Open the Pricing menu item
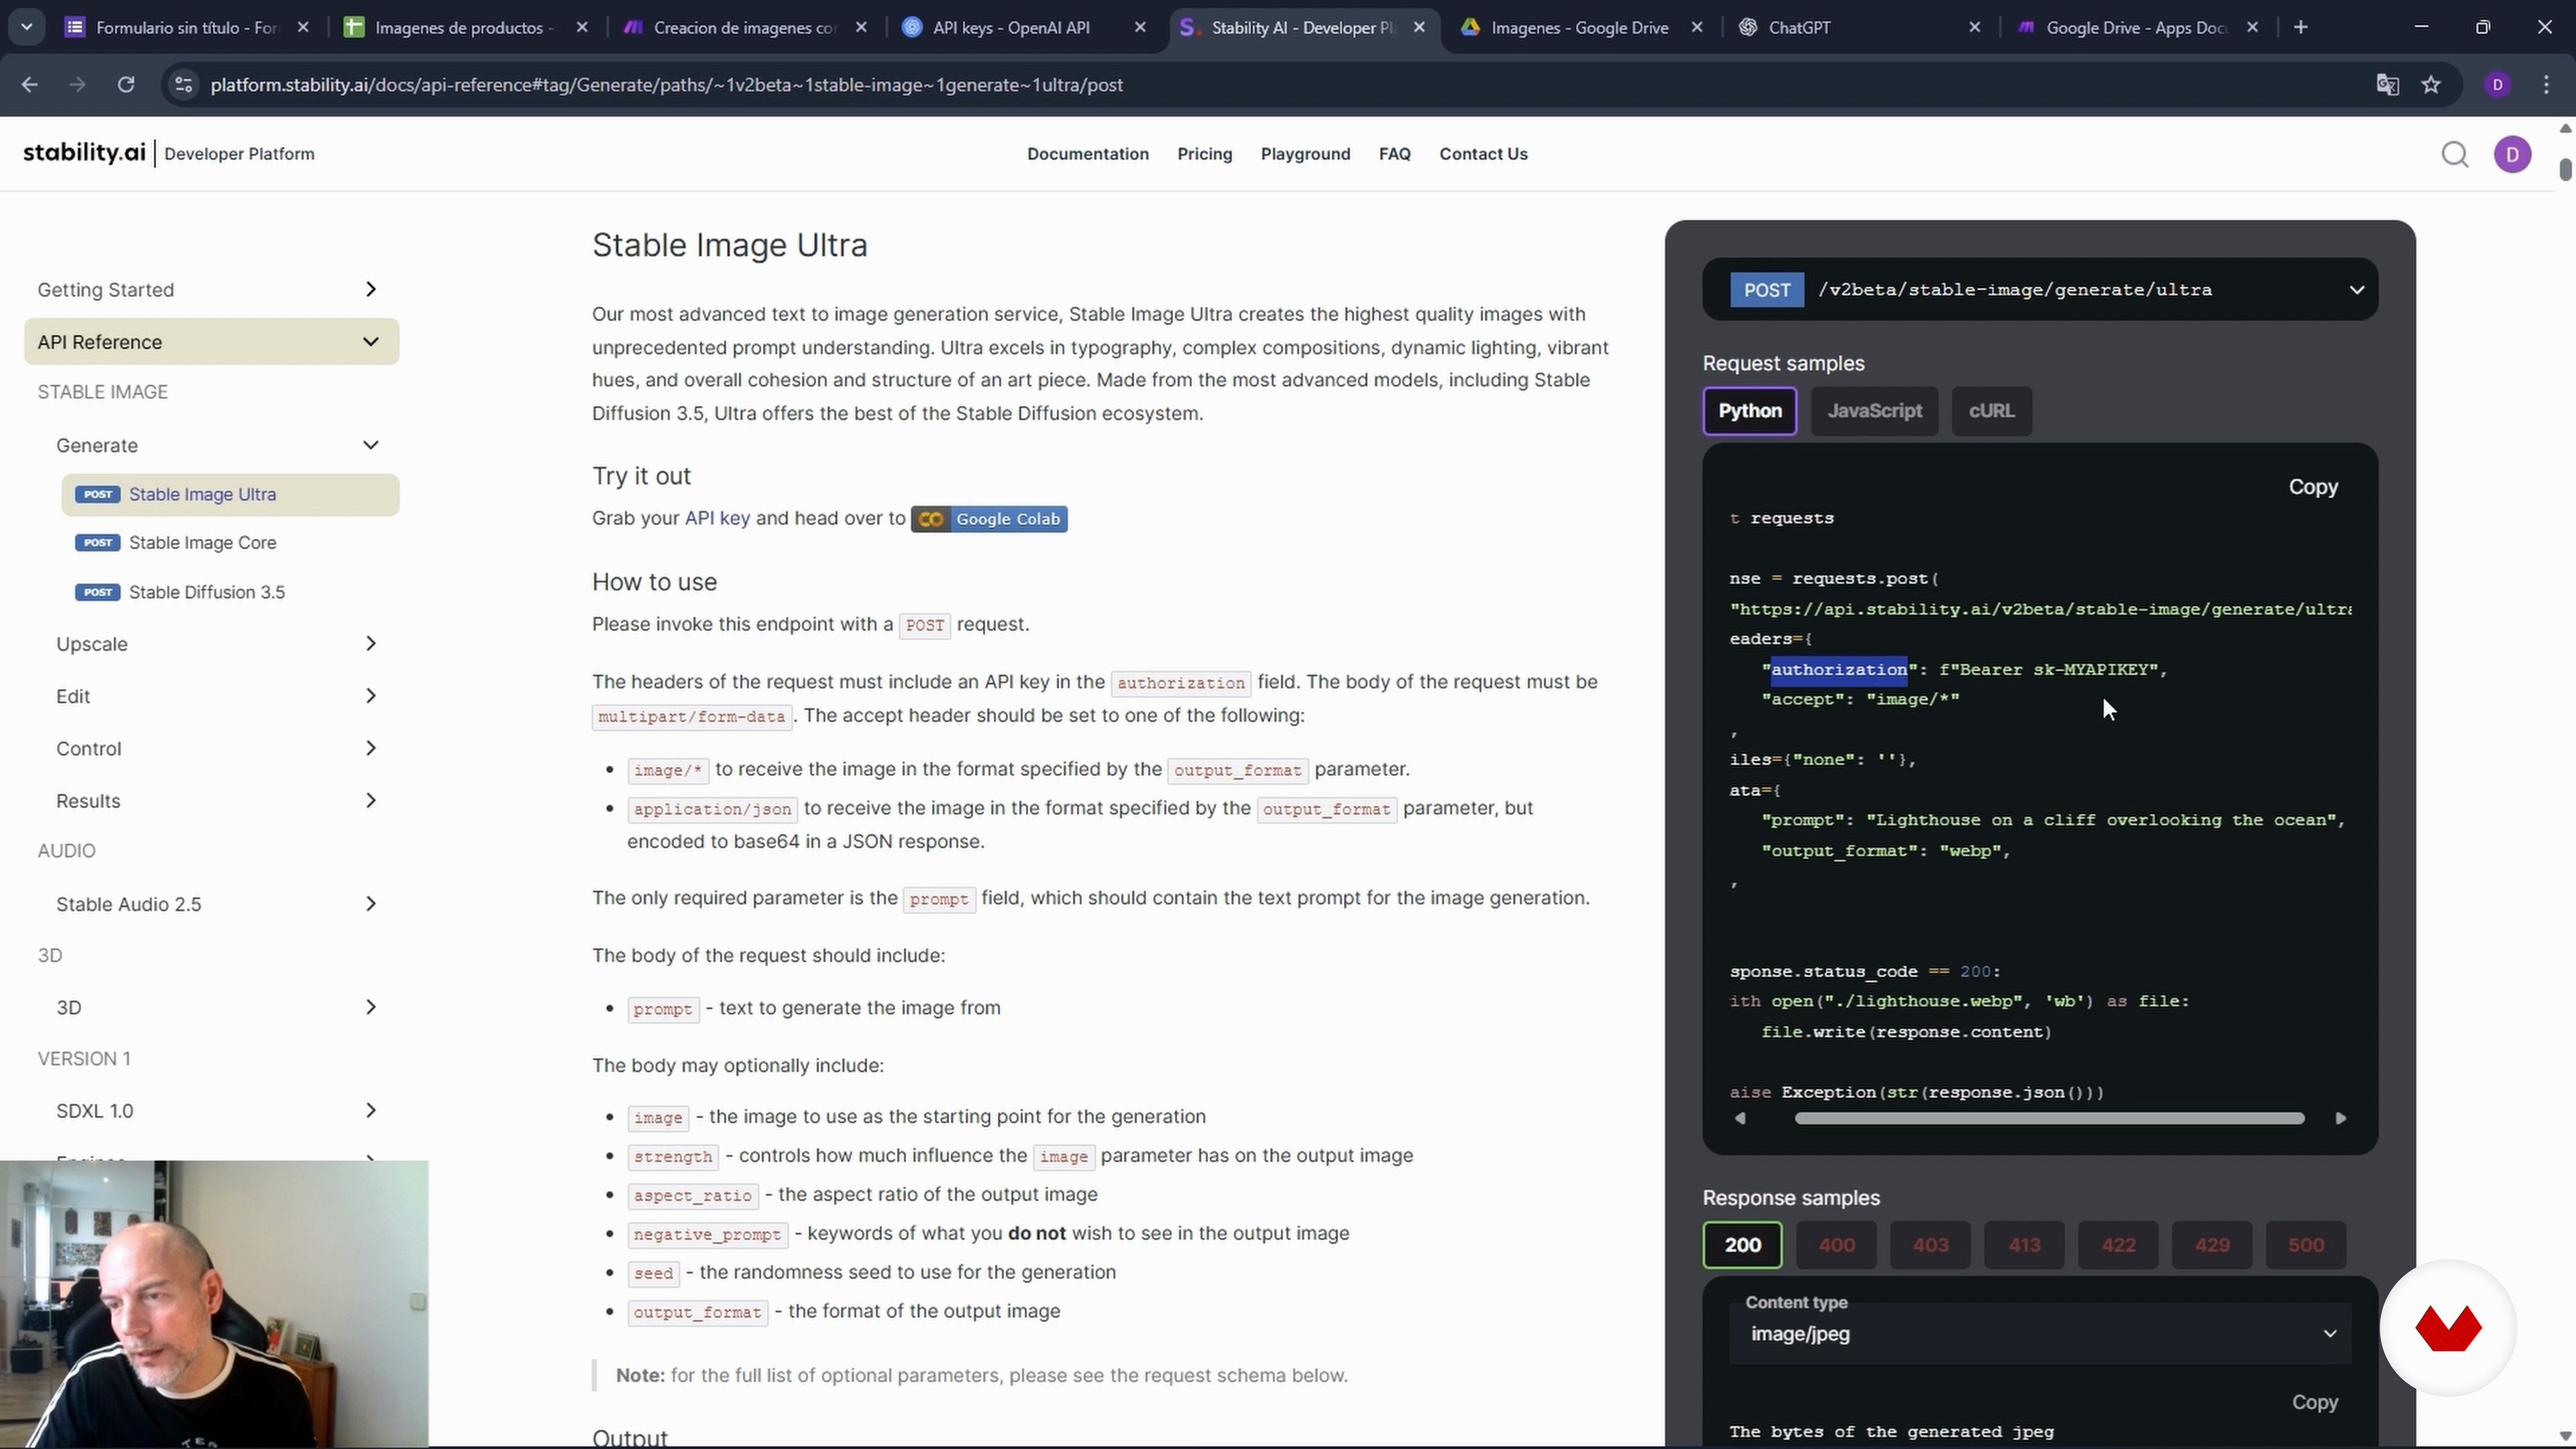The width and height of the screenshot is (2576, 1449). (1204, 154)
